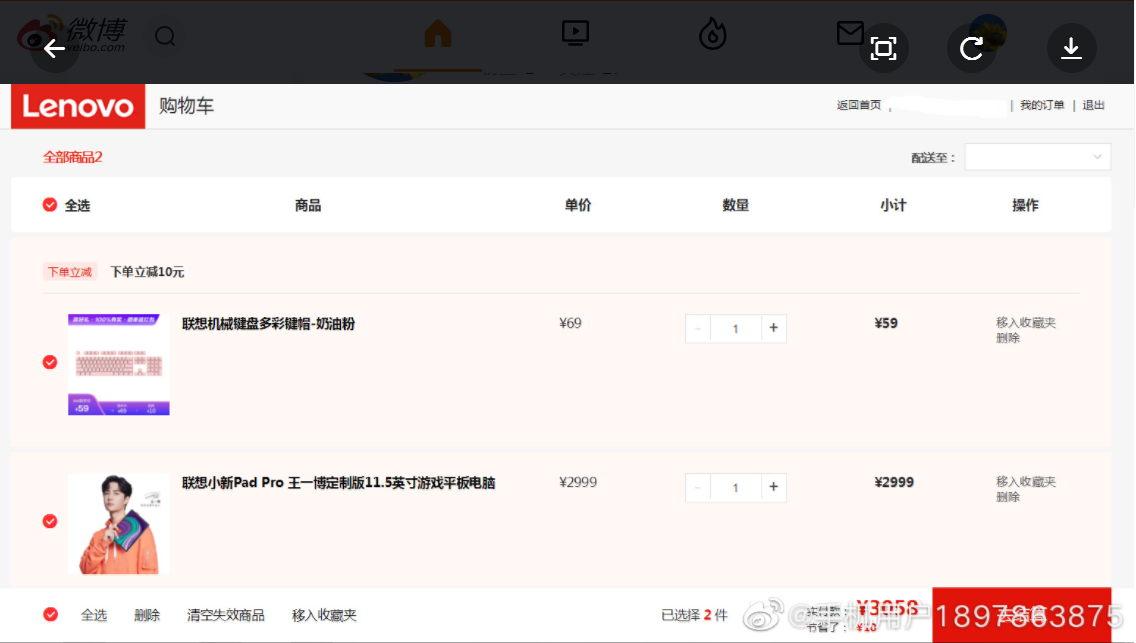Click 删除 in bottom bar

147,615
